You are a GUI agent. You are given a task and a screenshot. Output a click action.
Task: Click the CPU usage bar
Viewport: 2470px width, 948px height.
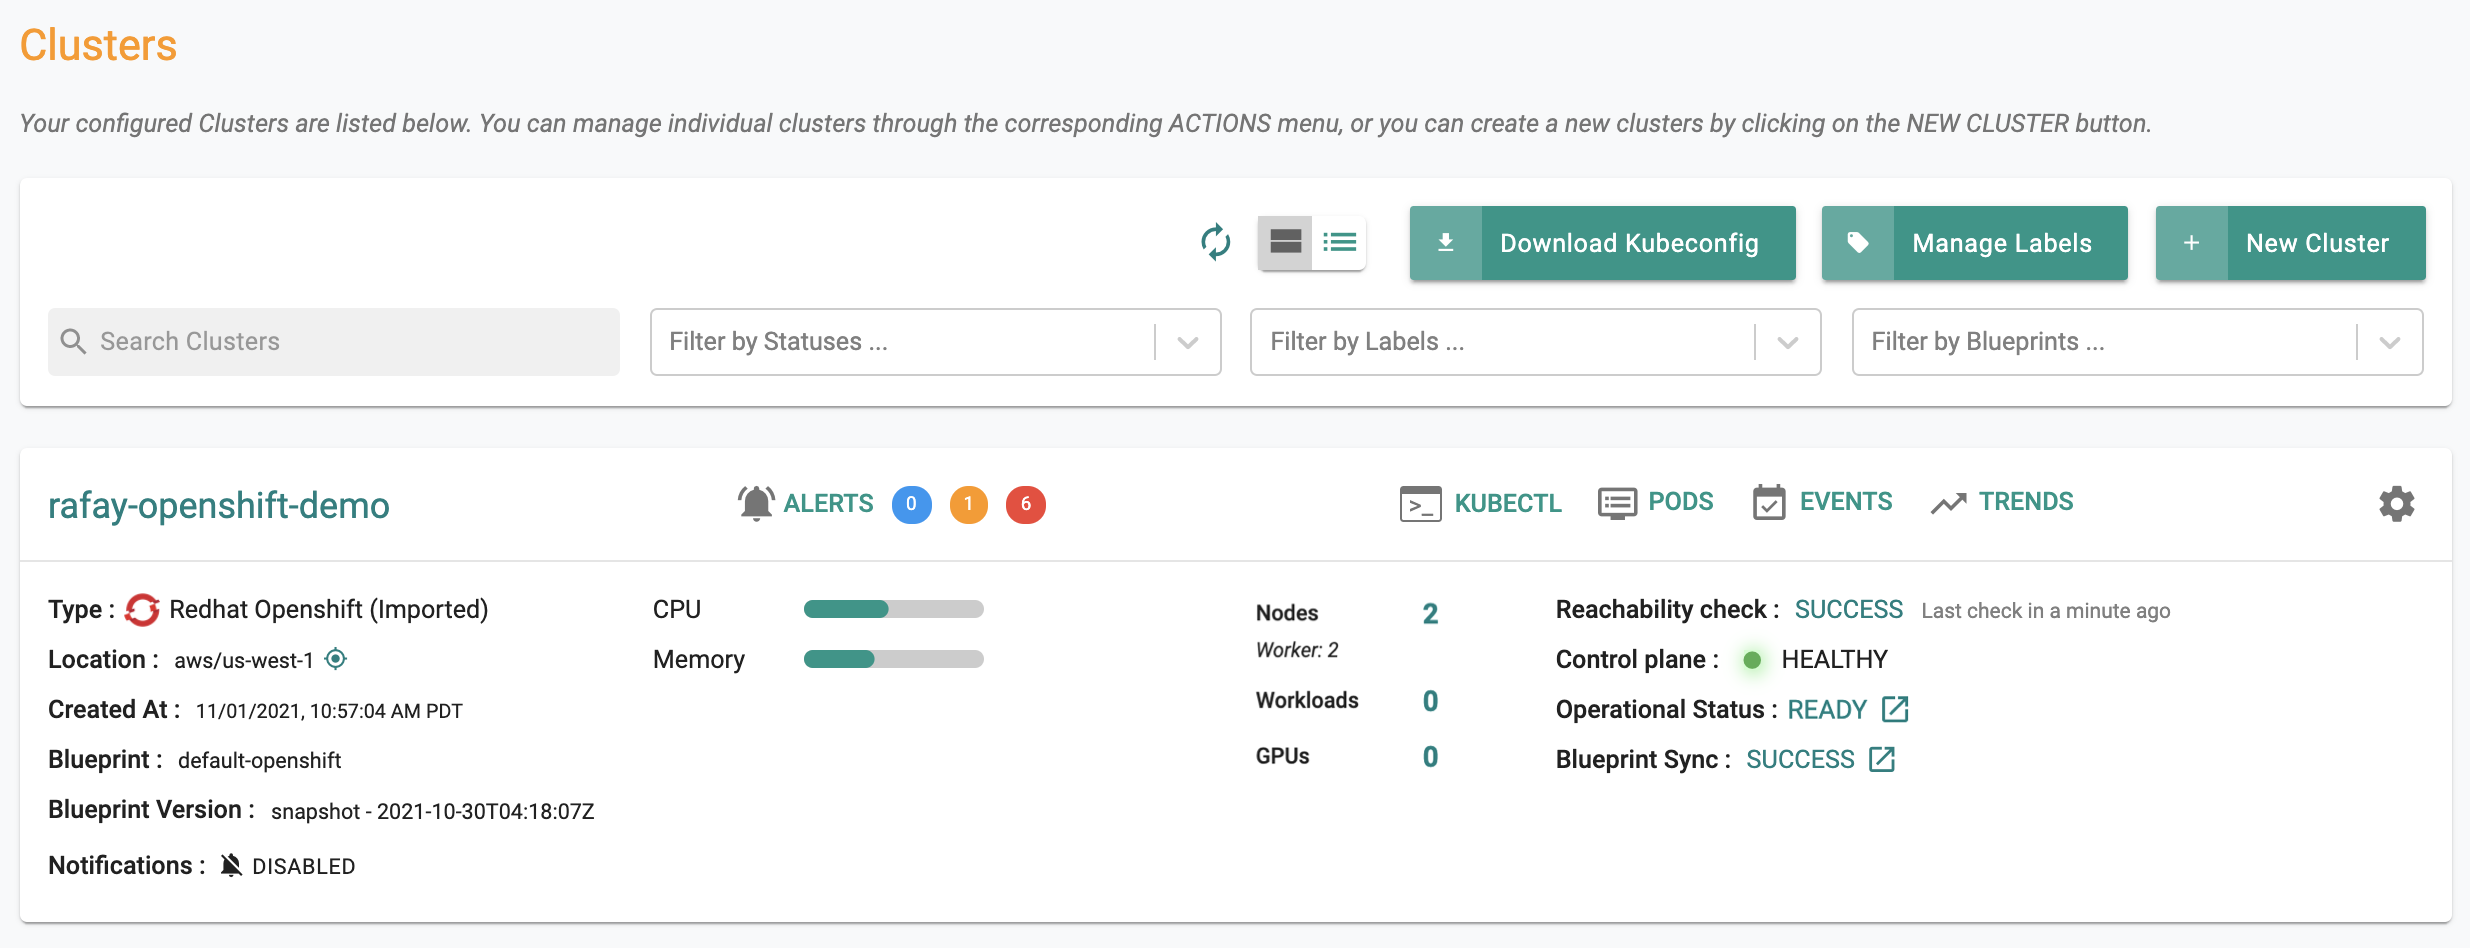(x=894, y=609)
